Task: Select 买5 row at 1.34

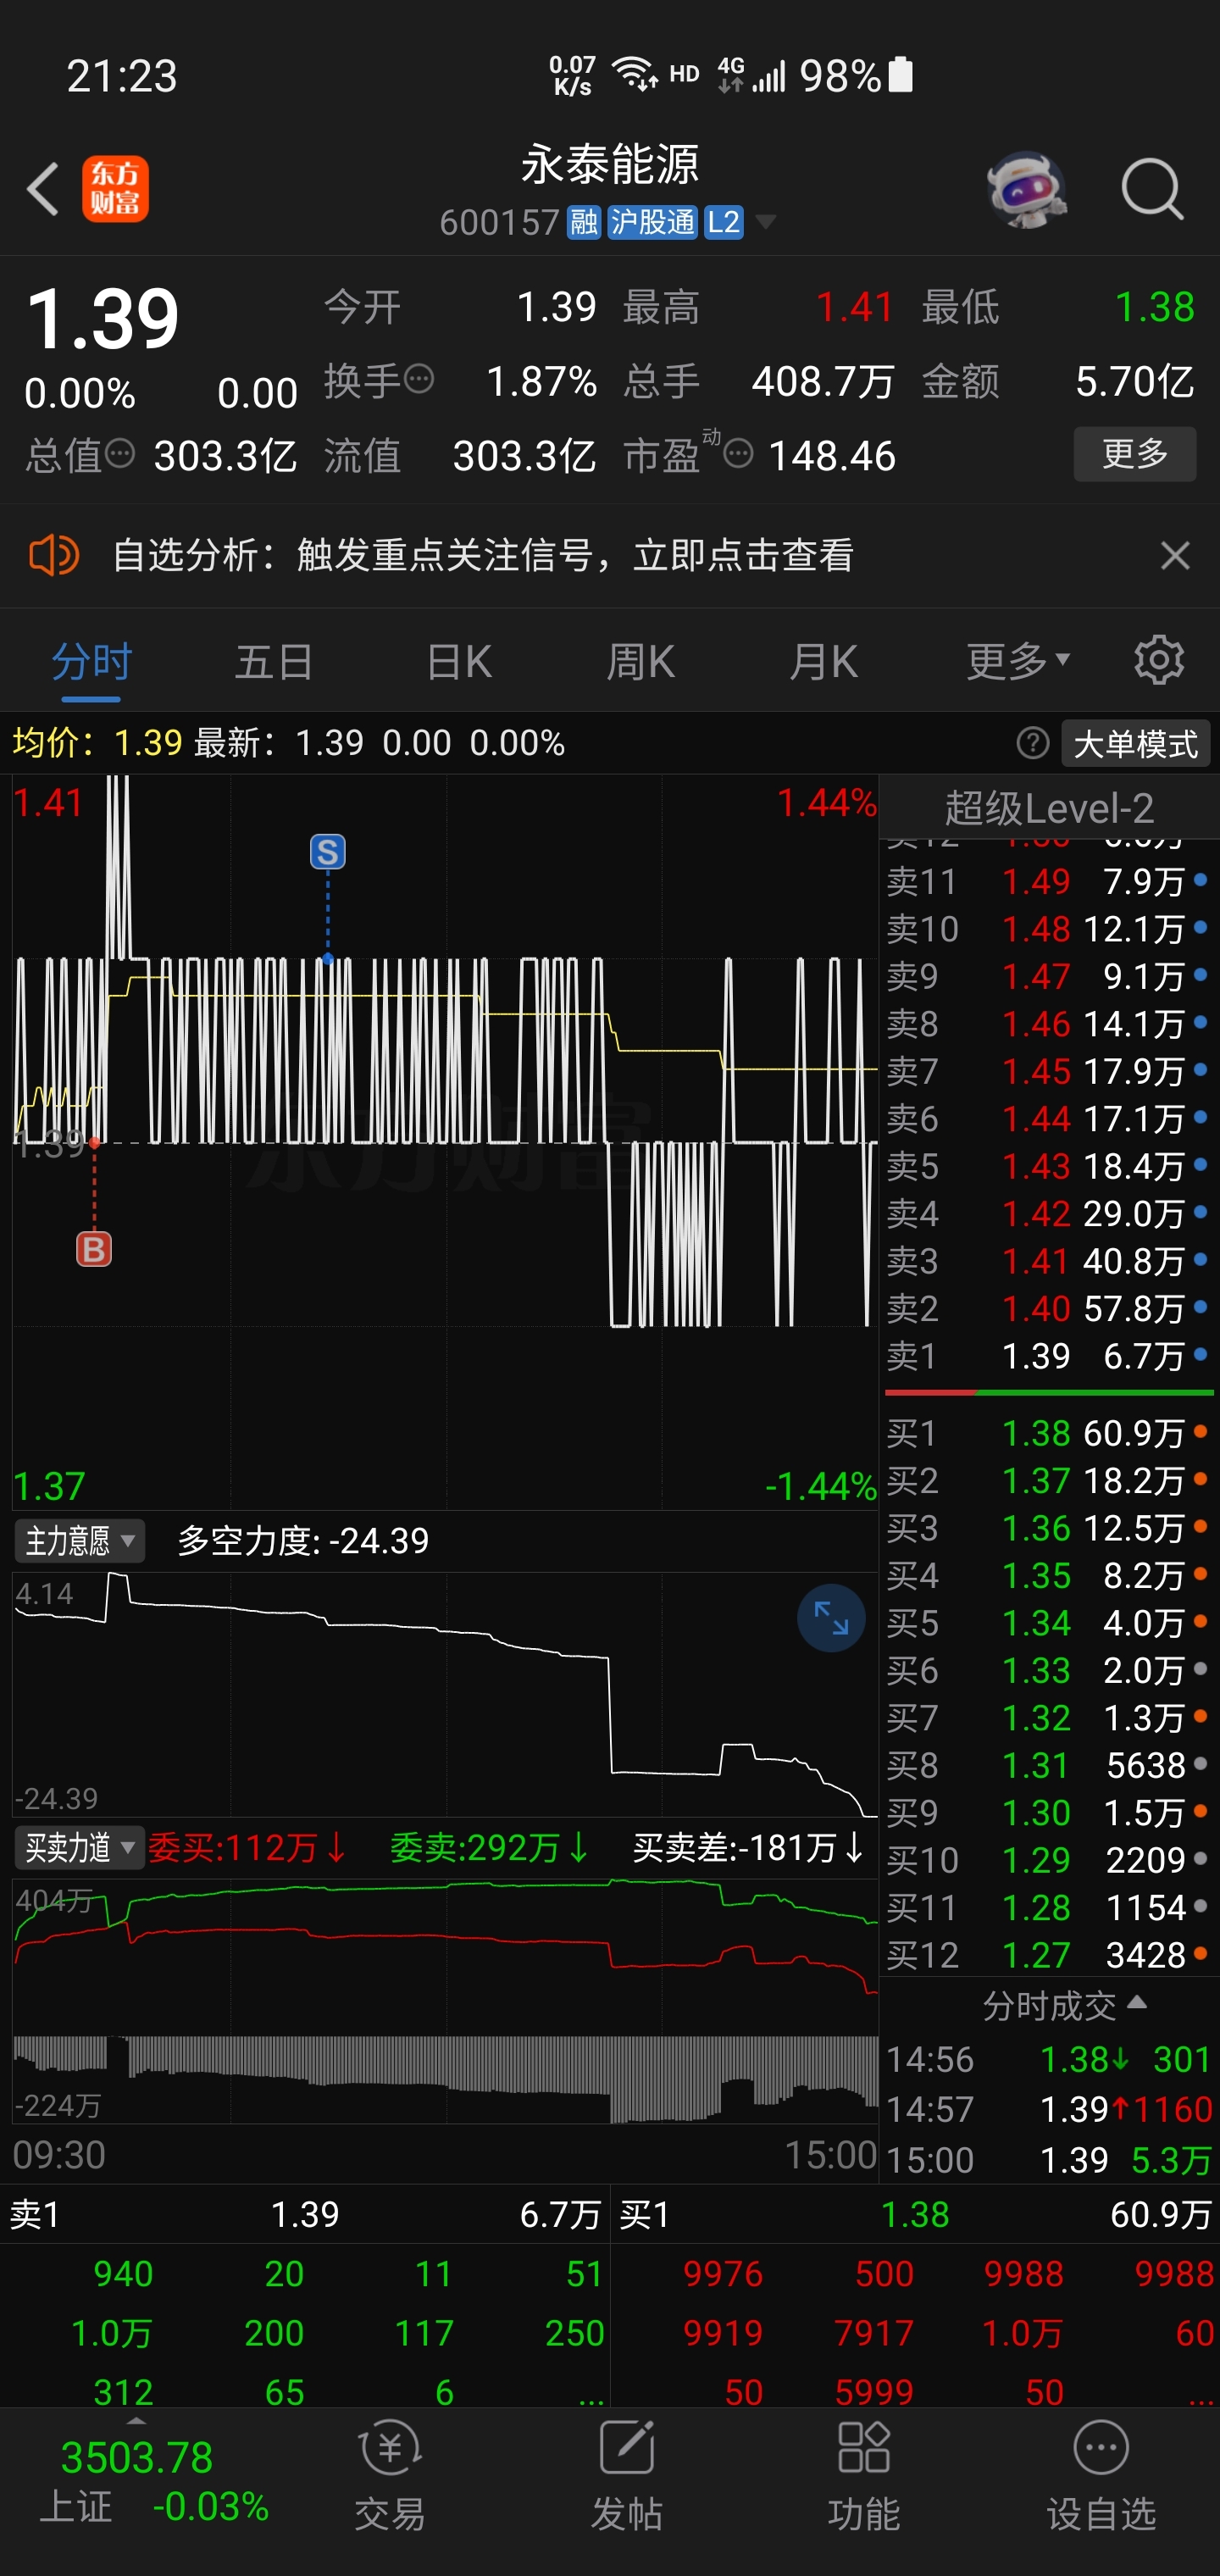Action: (1048, 1622)
